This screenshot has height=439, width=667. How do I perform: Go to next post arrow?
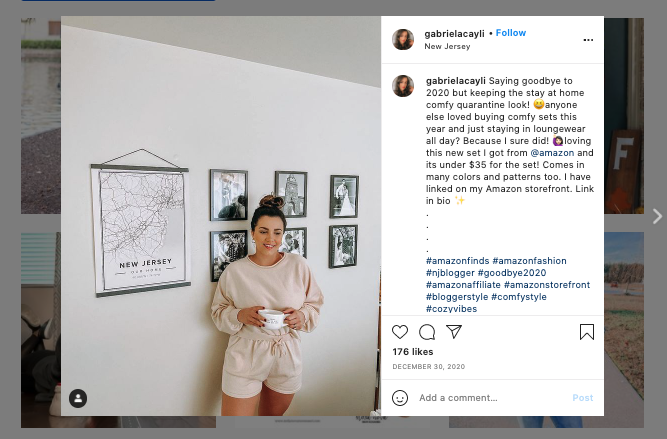tap(657, 216)
